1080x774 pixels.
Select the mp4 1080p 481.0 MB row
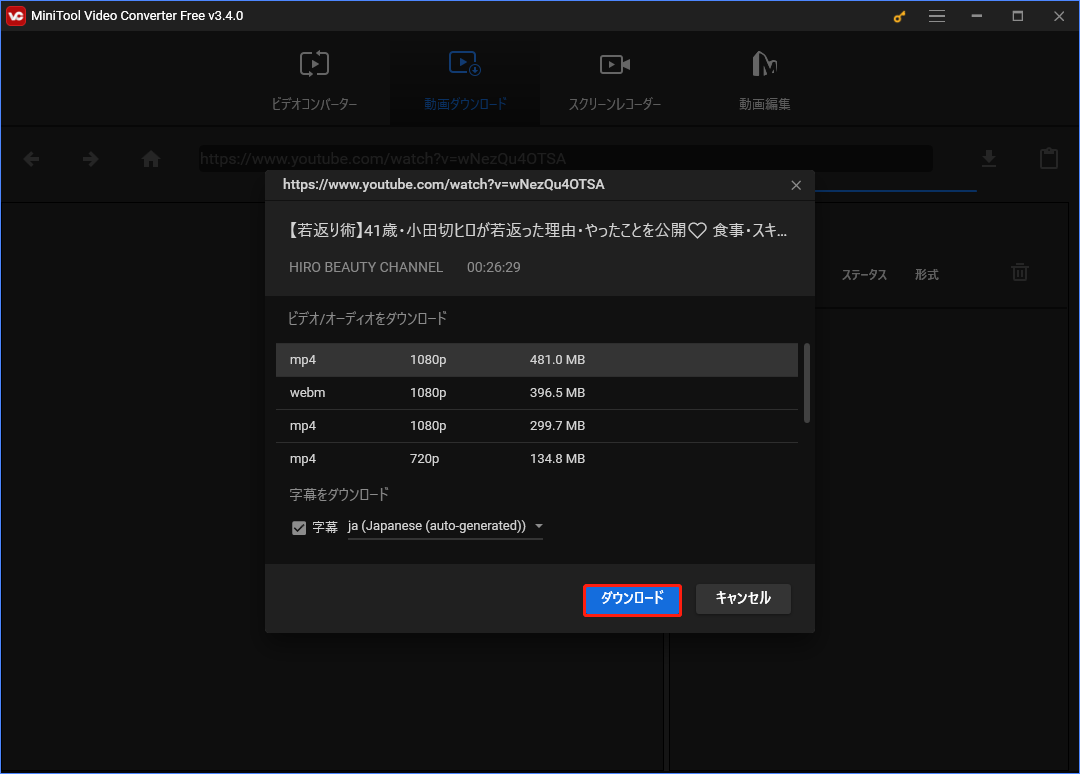click(537, 359)
